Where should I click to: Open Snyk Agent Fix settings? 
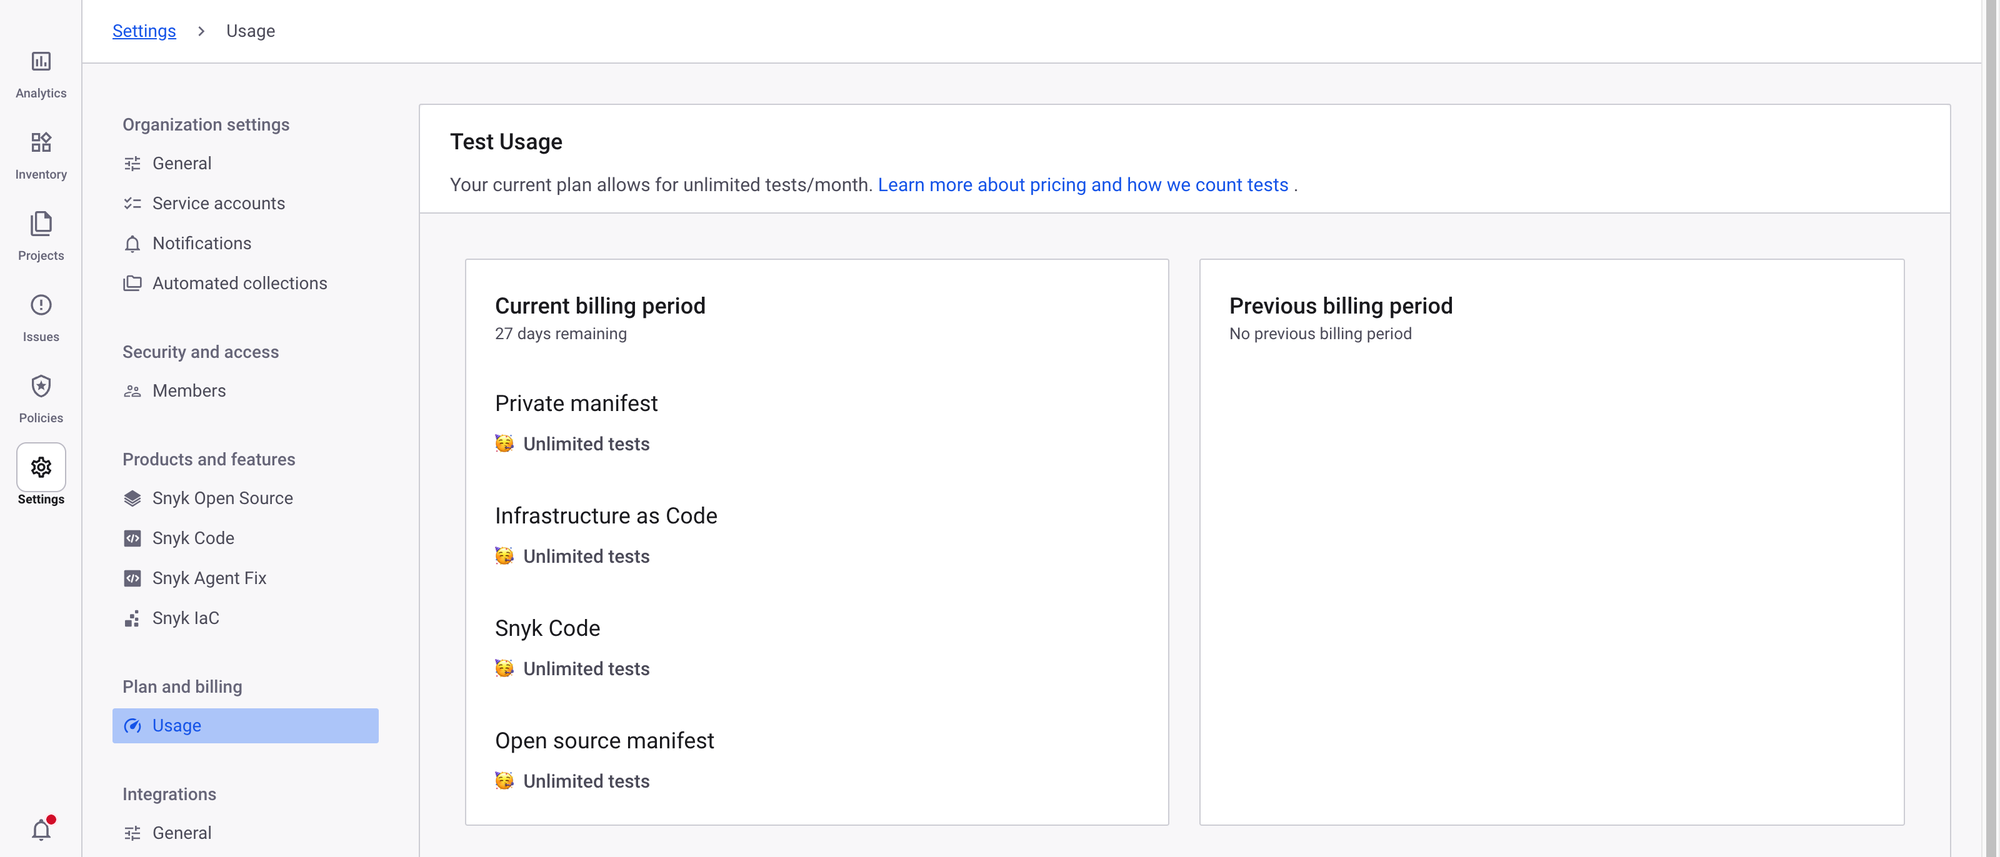[x=209, y=578]
